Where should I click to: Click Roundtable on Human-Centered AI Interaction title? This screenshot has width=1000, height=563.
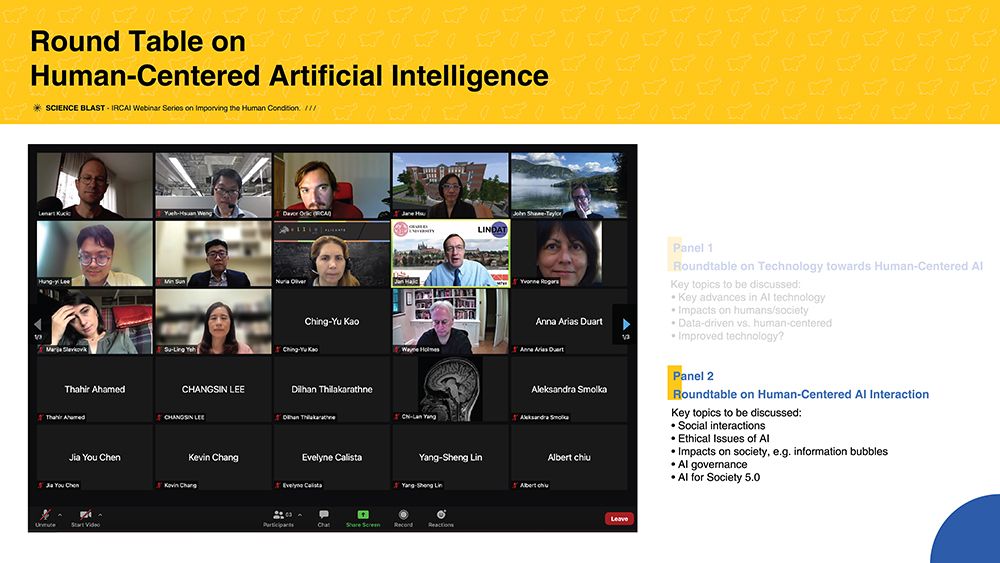point(801,394)
